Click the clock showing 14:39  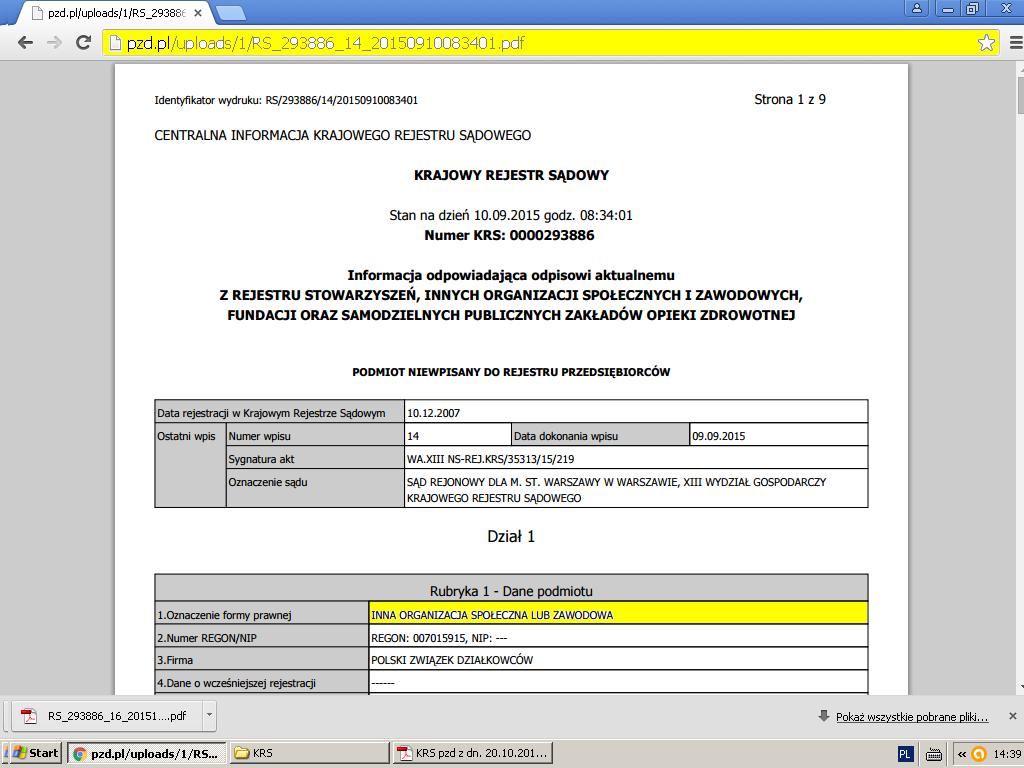pos(1007,754)
